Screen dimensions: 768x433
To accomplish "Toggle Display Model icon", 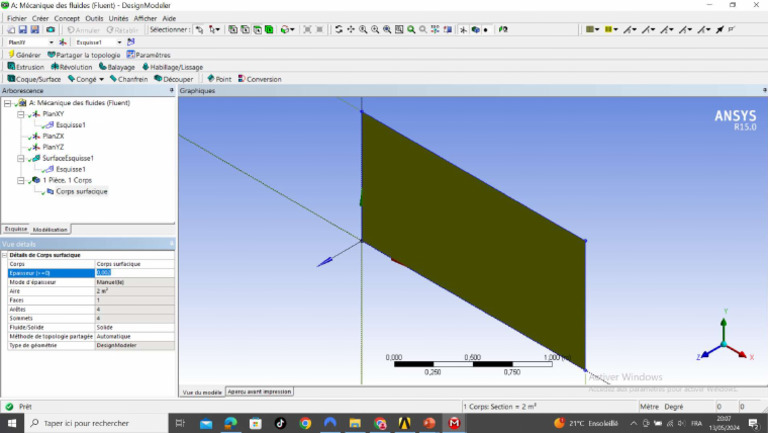I will [x=475, y=30].
